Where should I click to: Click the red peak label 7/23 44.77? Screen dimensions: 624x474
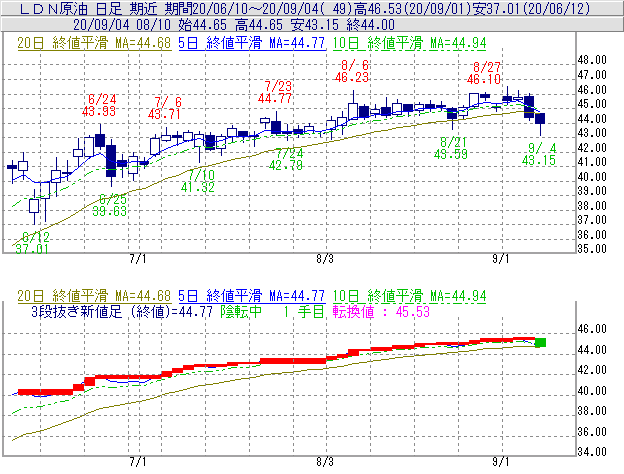pyautogui.click(x=275, y=92)
